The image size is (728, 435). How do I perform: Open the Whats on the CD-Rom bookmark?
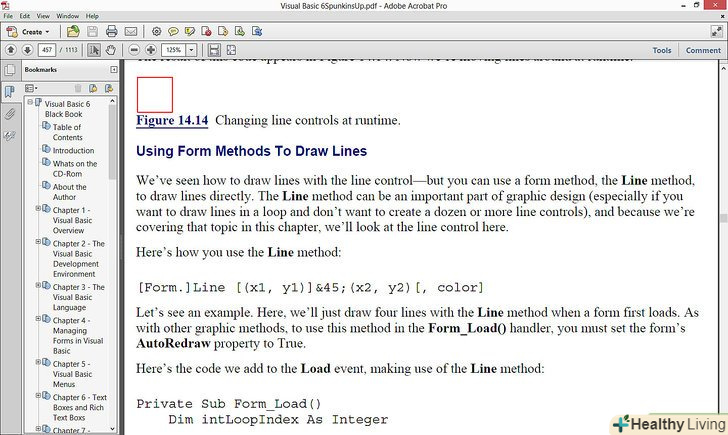pyautogui.click(x=75, y=169)
